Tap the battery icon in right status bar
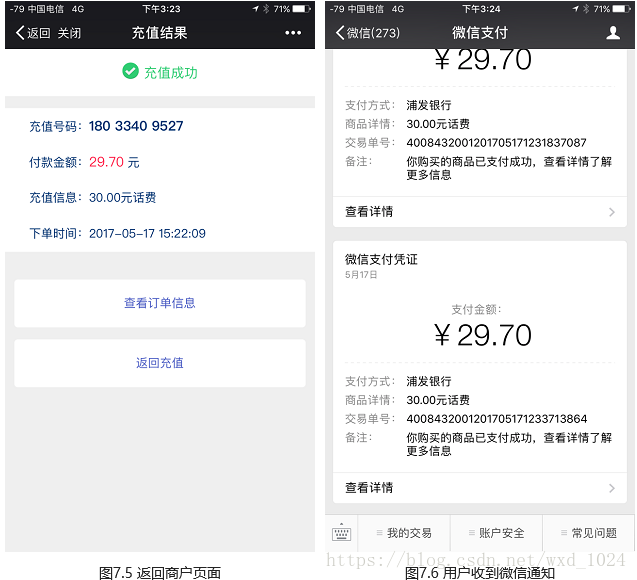 pos(622,9)
